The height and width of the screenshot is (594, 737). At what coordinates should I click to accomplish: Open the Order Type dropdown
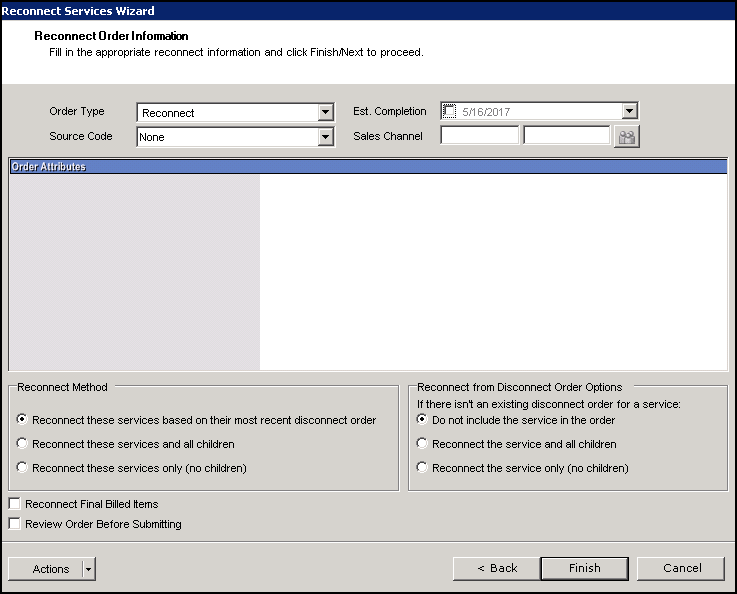pyautogui.click(x=325, y=113)
